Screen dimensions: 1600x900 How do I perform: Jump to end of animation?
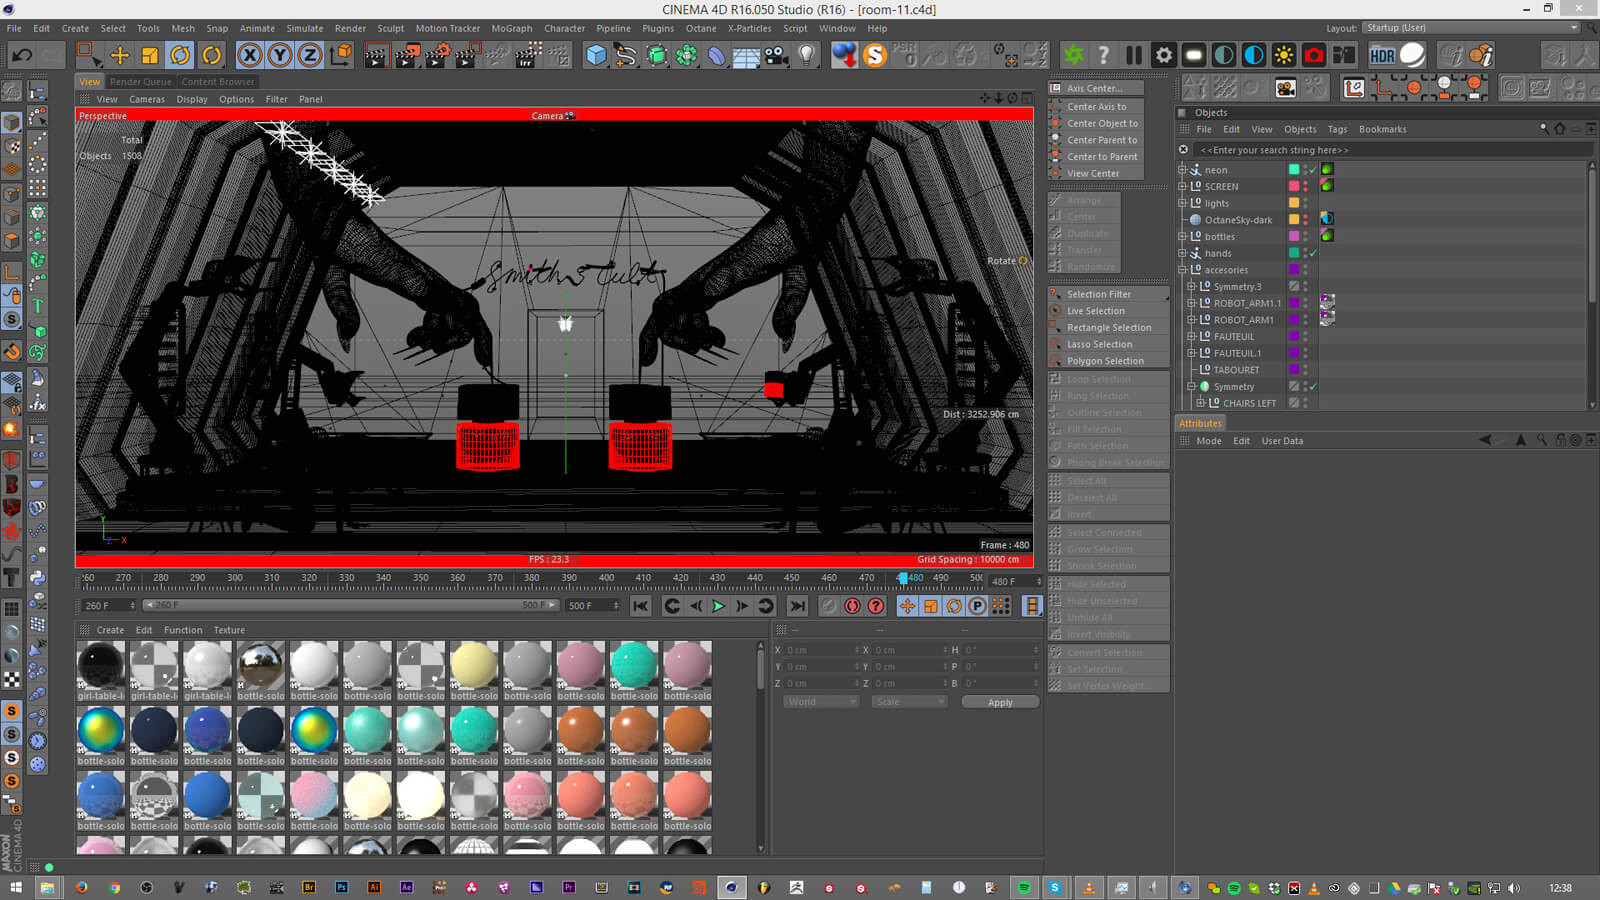797,606
